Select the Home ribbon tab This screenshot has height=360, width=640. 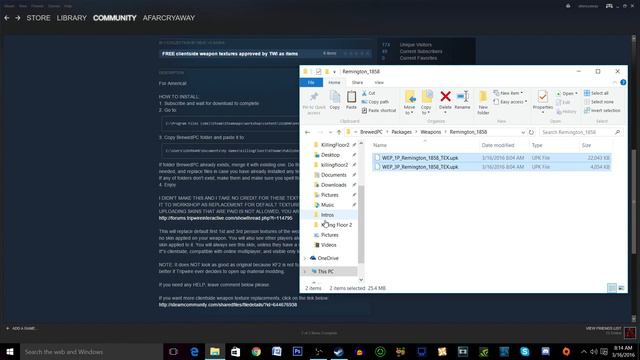click(x=334, y=82)
